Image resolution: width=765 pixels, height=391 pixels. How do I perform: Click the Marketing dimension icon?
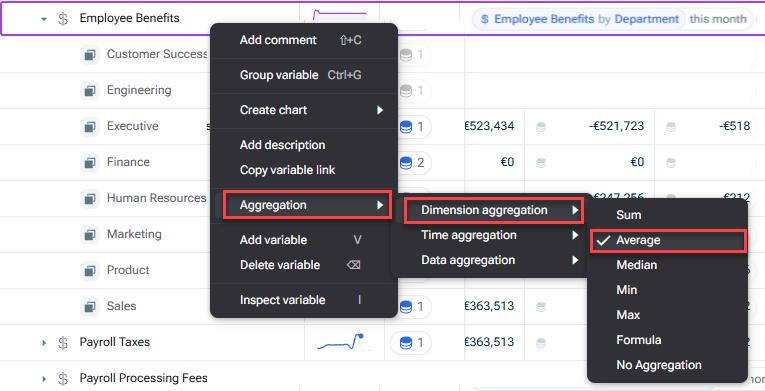(90, 235)
